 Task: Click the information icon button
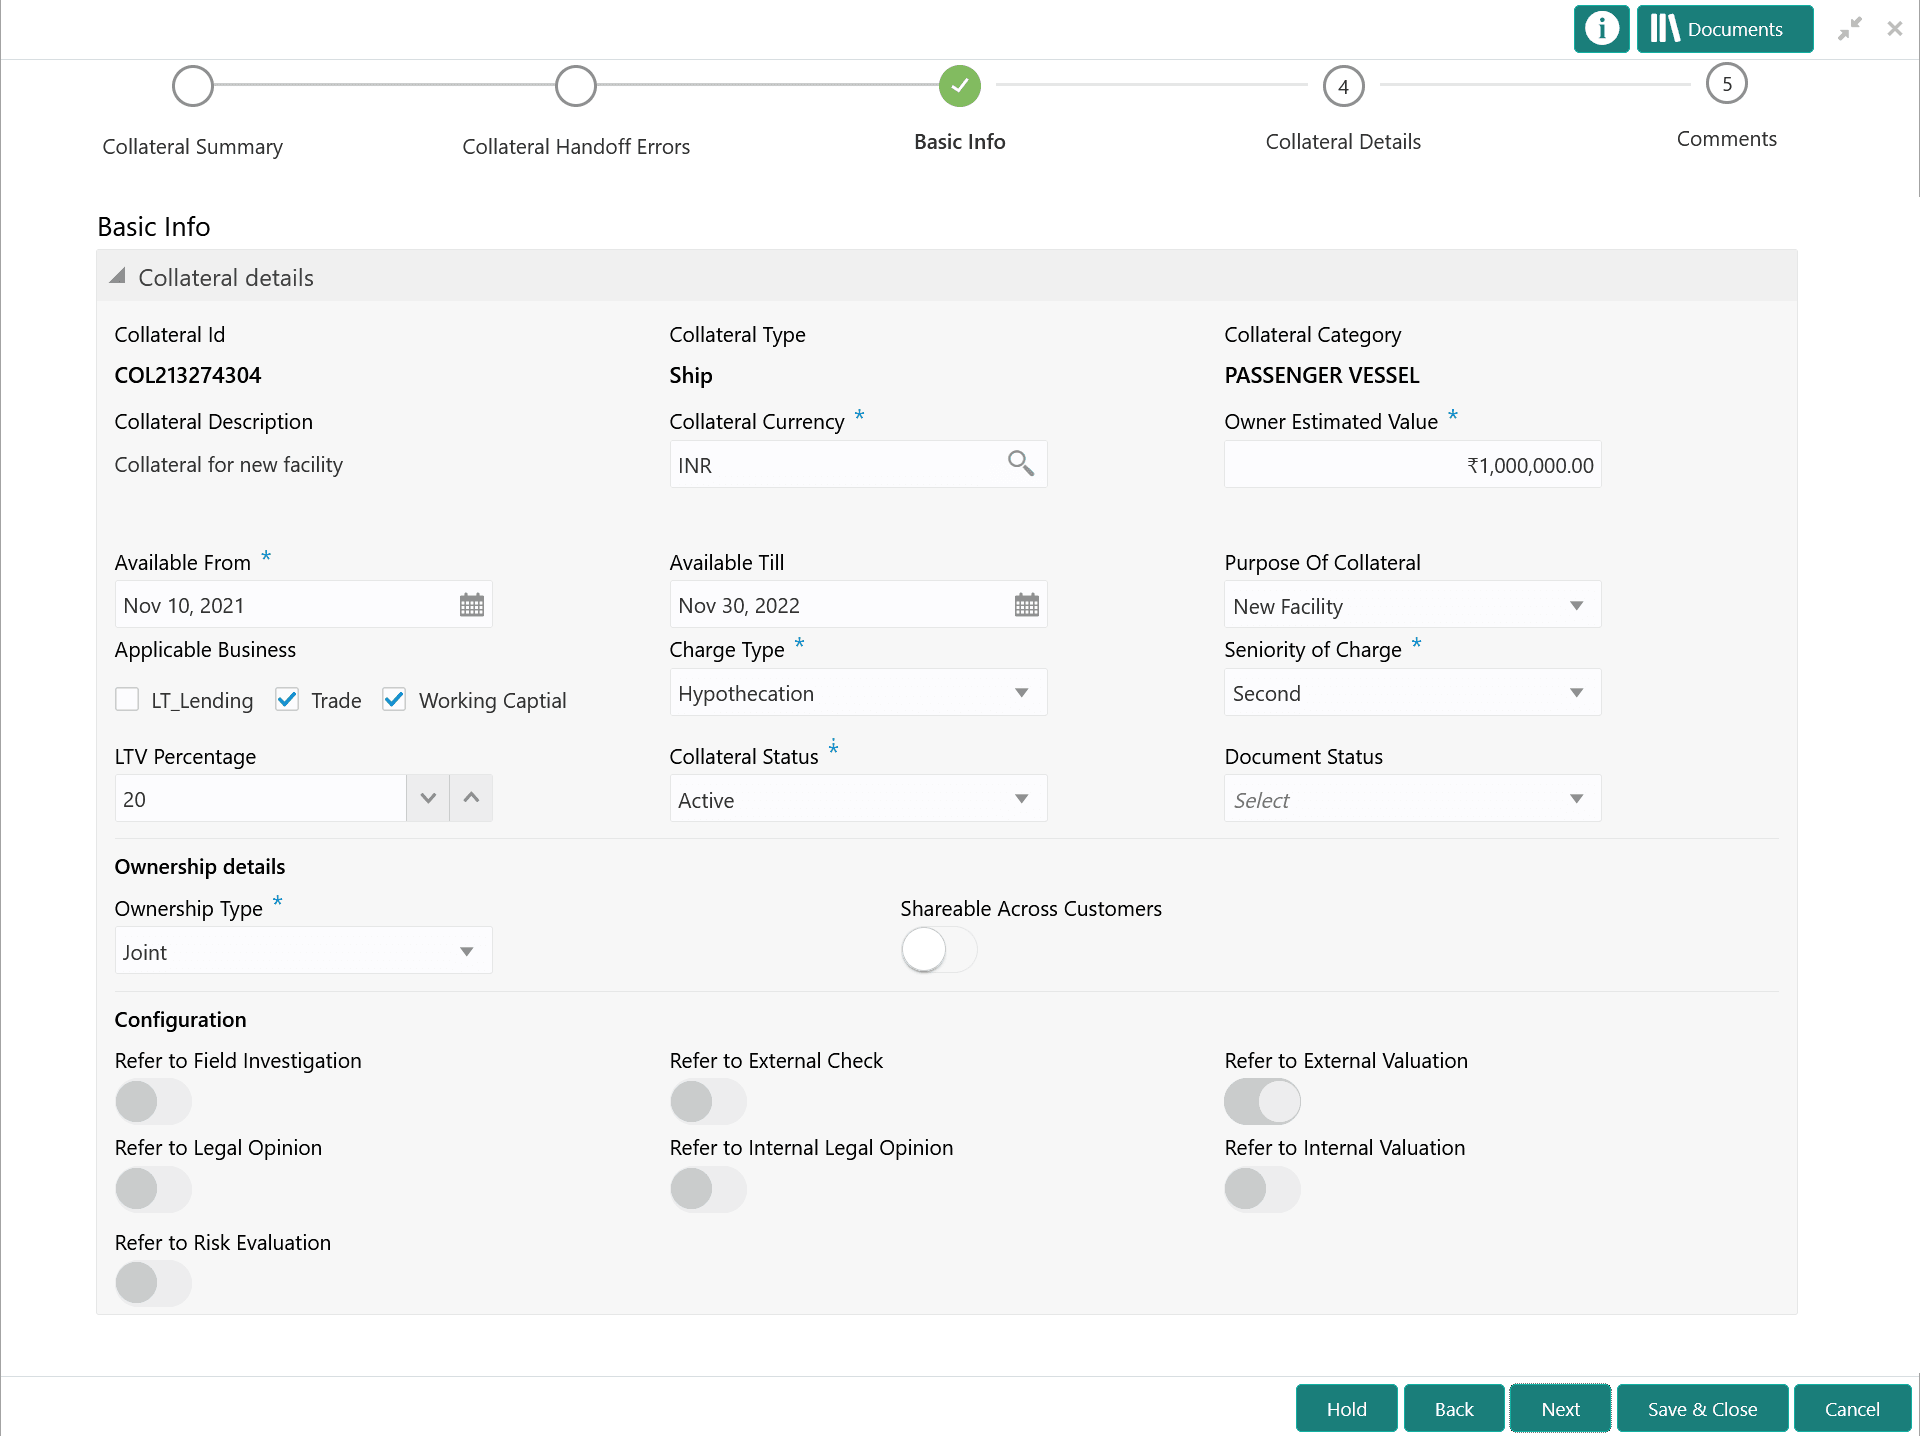pyautogui.click(x=1600, y=29)
